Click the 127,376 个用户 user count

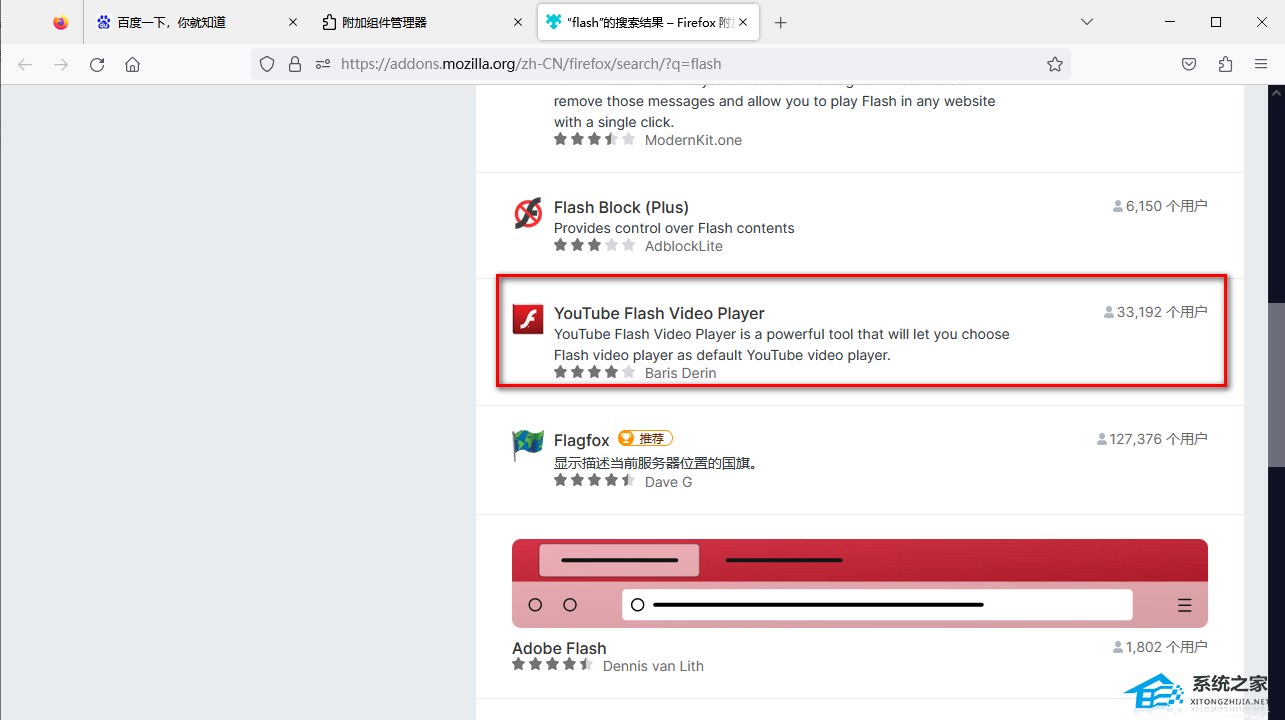1152,439
